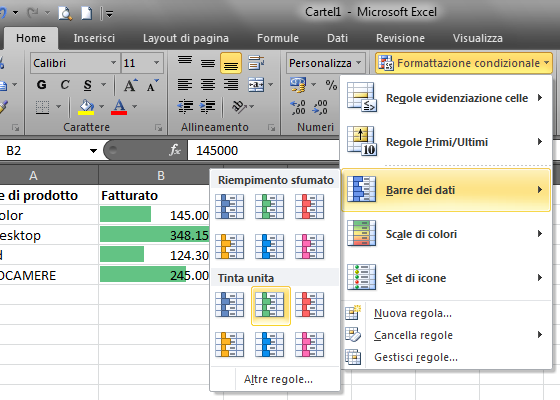Screen dimensions: 560x400
Task: Select cell with value 348.15
Action: click(155, 235)
